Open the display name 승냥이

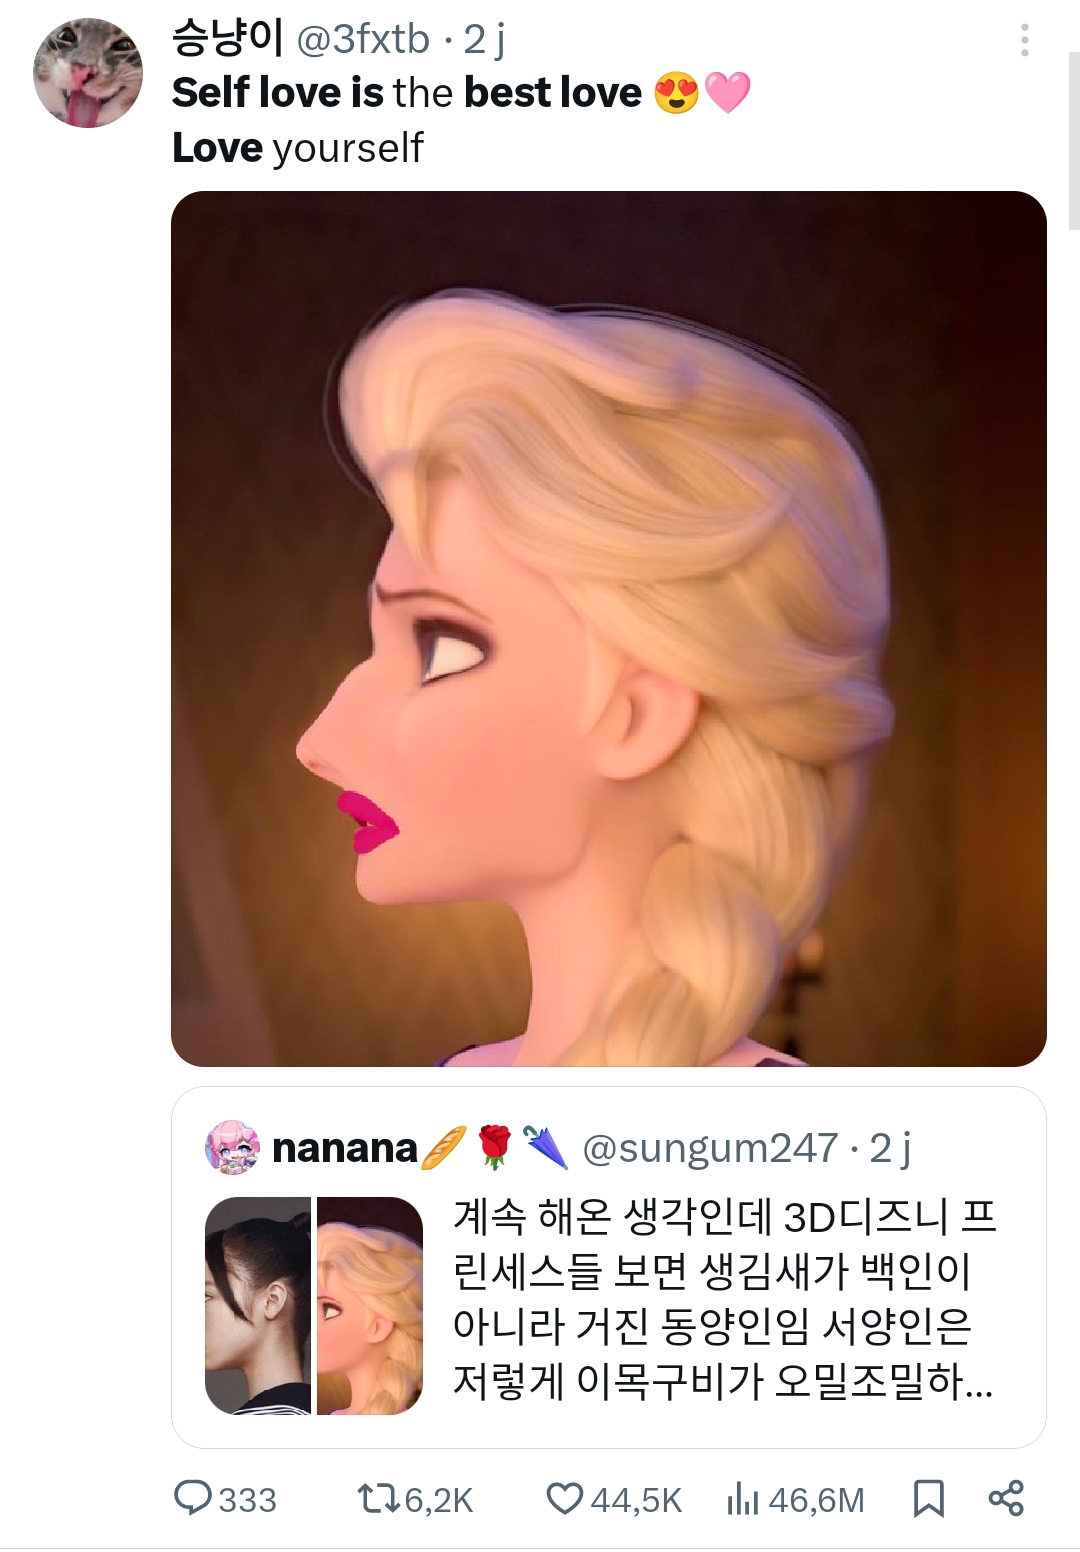click(229, 38)
